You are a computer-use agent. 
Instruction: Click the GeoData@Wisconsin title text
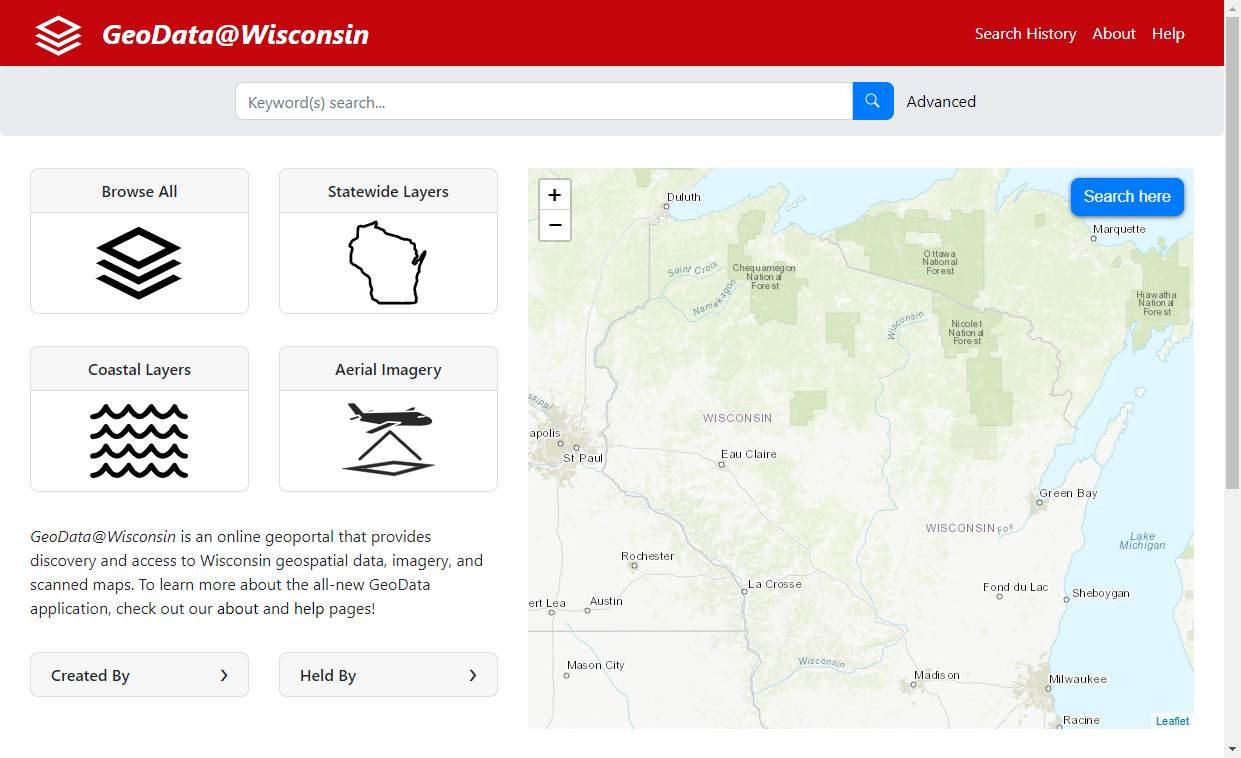[235, 34]
